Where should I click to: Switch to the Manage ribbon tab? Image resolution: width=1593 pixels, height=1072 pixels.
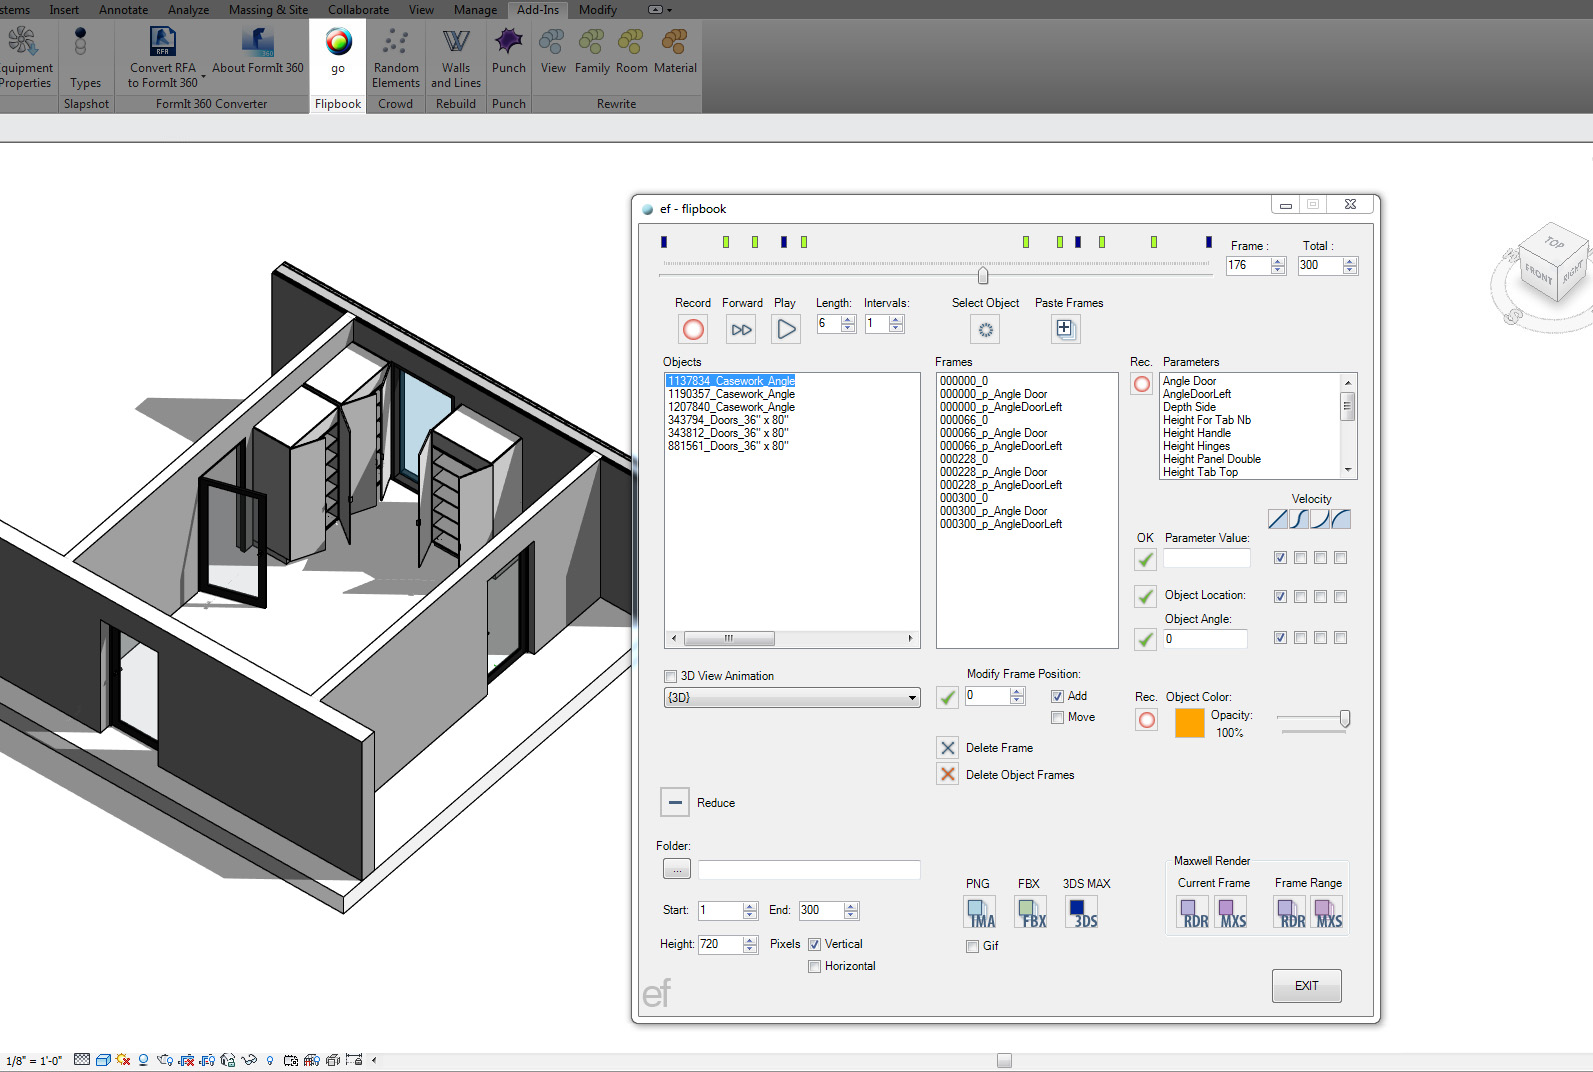pyautogui.click(x=475, y=10)
